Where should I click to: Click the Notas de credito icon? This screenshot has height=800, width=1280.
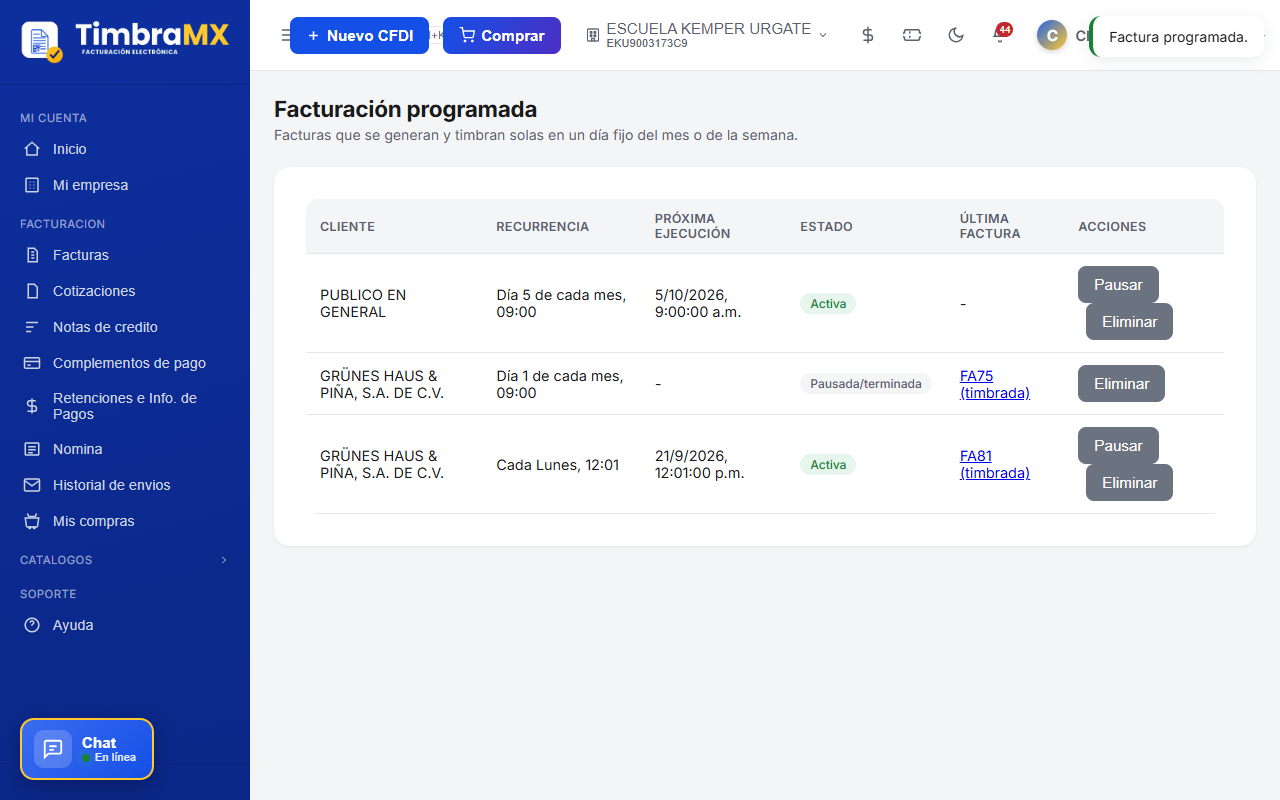(32, 327)
